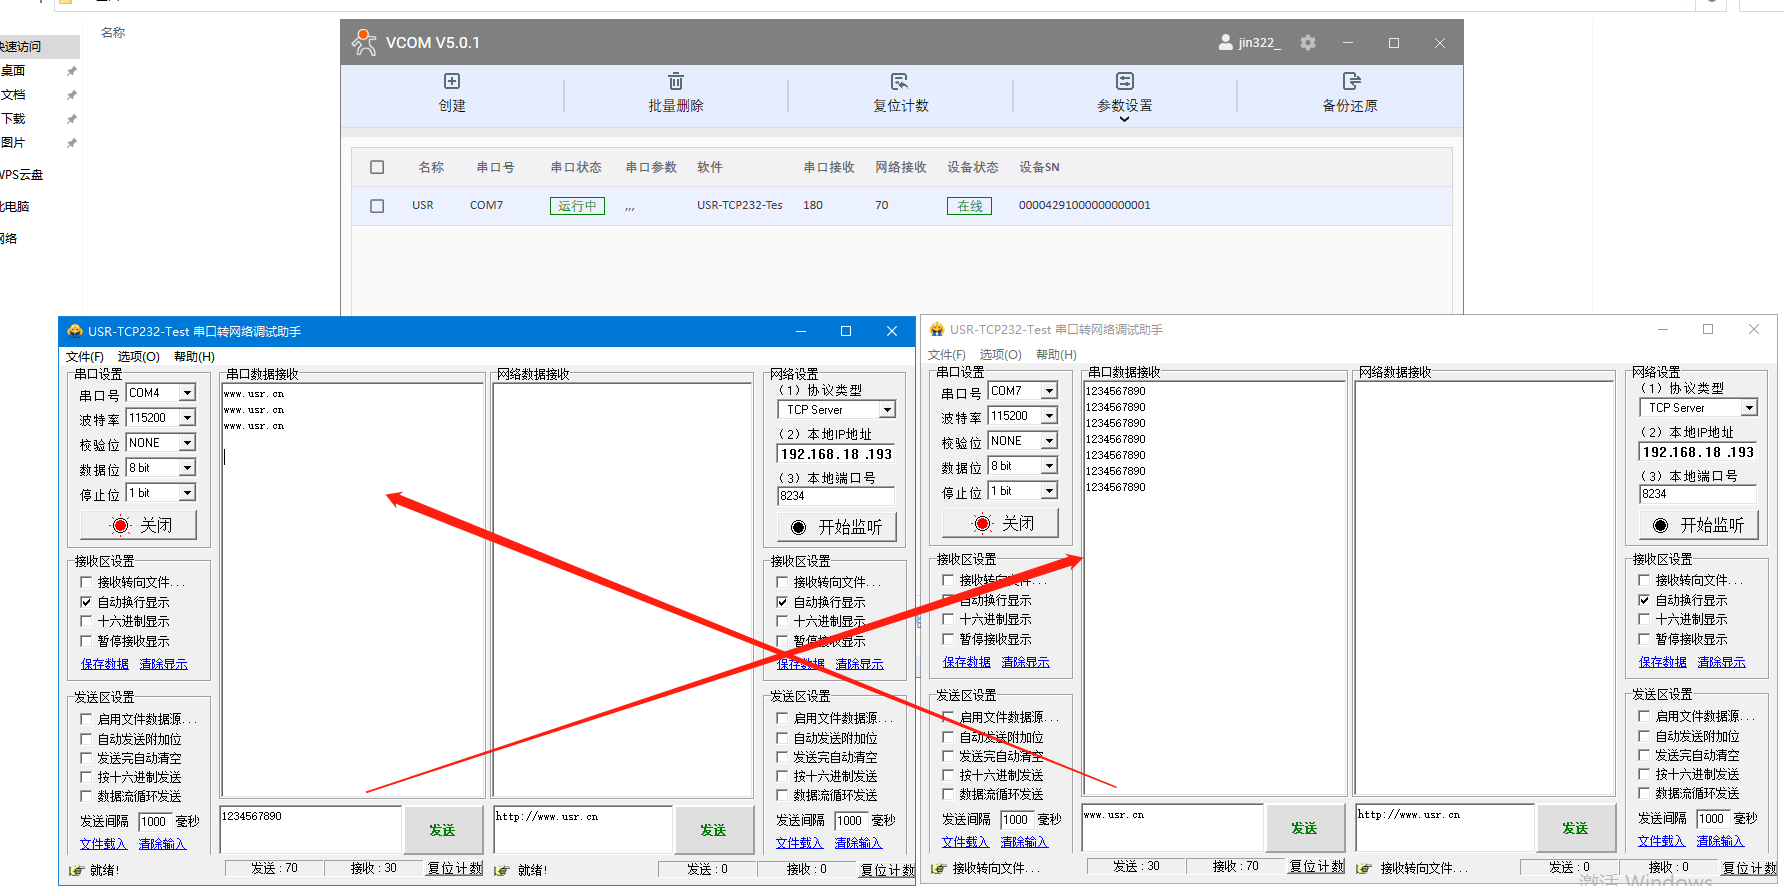Viewport: 1784px width, 886px height.
Task: Tick the checkbox for the USR COM7 row
Action: [x=377, y=206]
